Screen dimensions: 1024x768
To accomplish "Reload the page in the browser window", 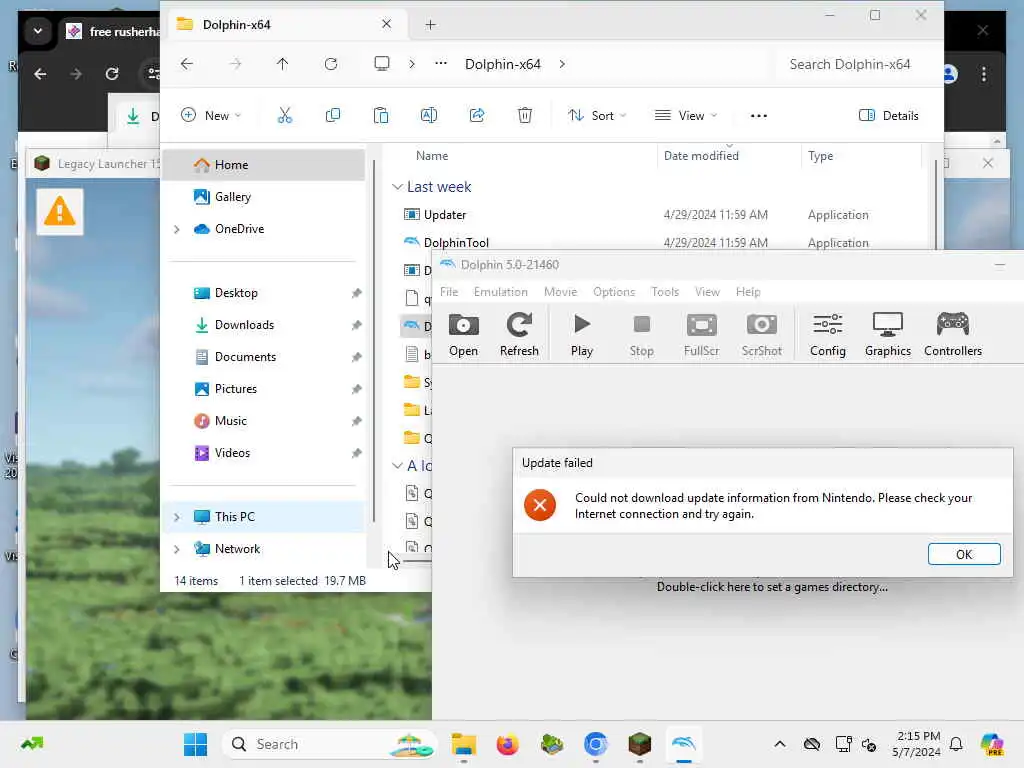I will (112, 74).
